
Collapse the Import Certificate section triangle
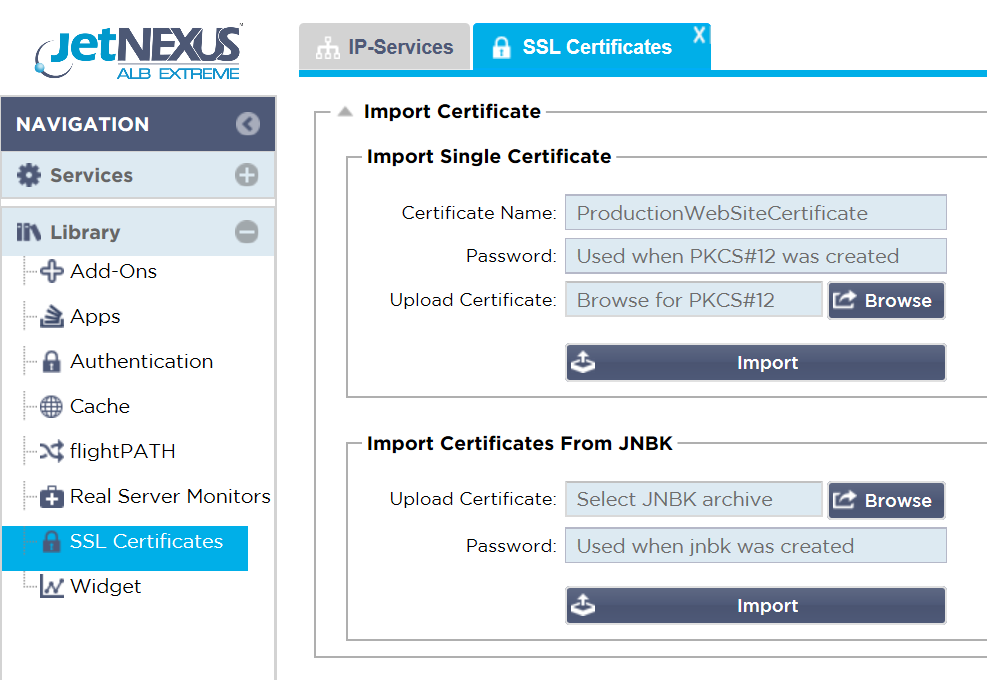tap(345, 112)
